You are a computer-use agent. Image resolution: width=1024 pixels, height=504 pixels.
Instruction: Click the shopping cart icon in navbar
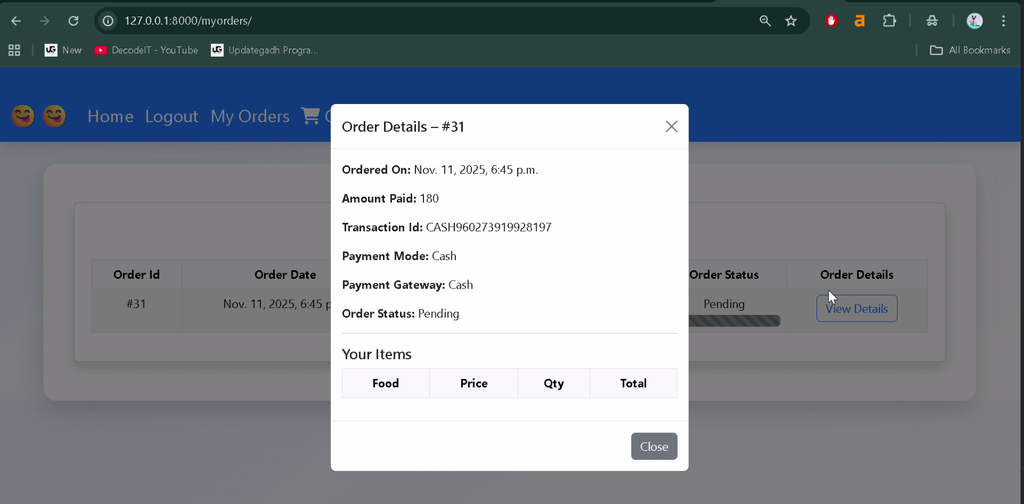click(x=310, y=116)
